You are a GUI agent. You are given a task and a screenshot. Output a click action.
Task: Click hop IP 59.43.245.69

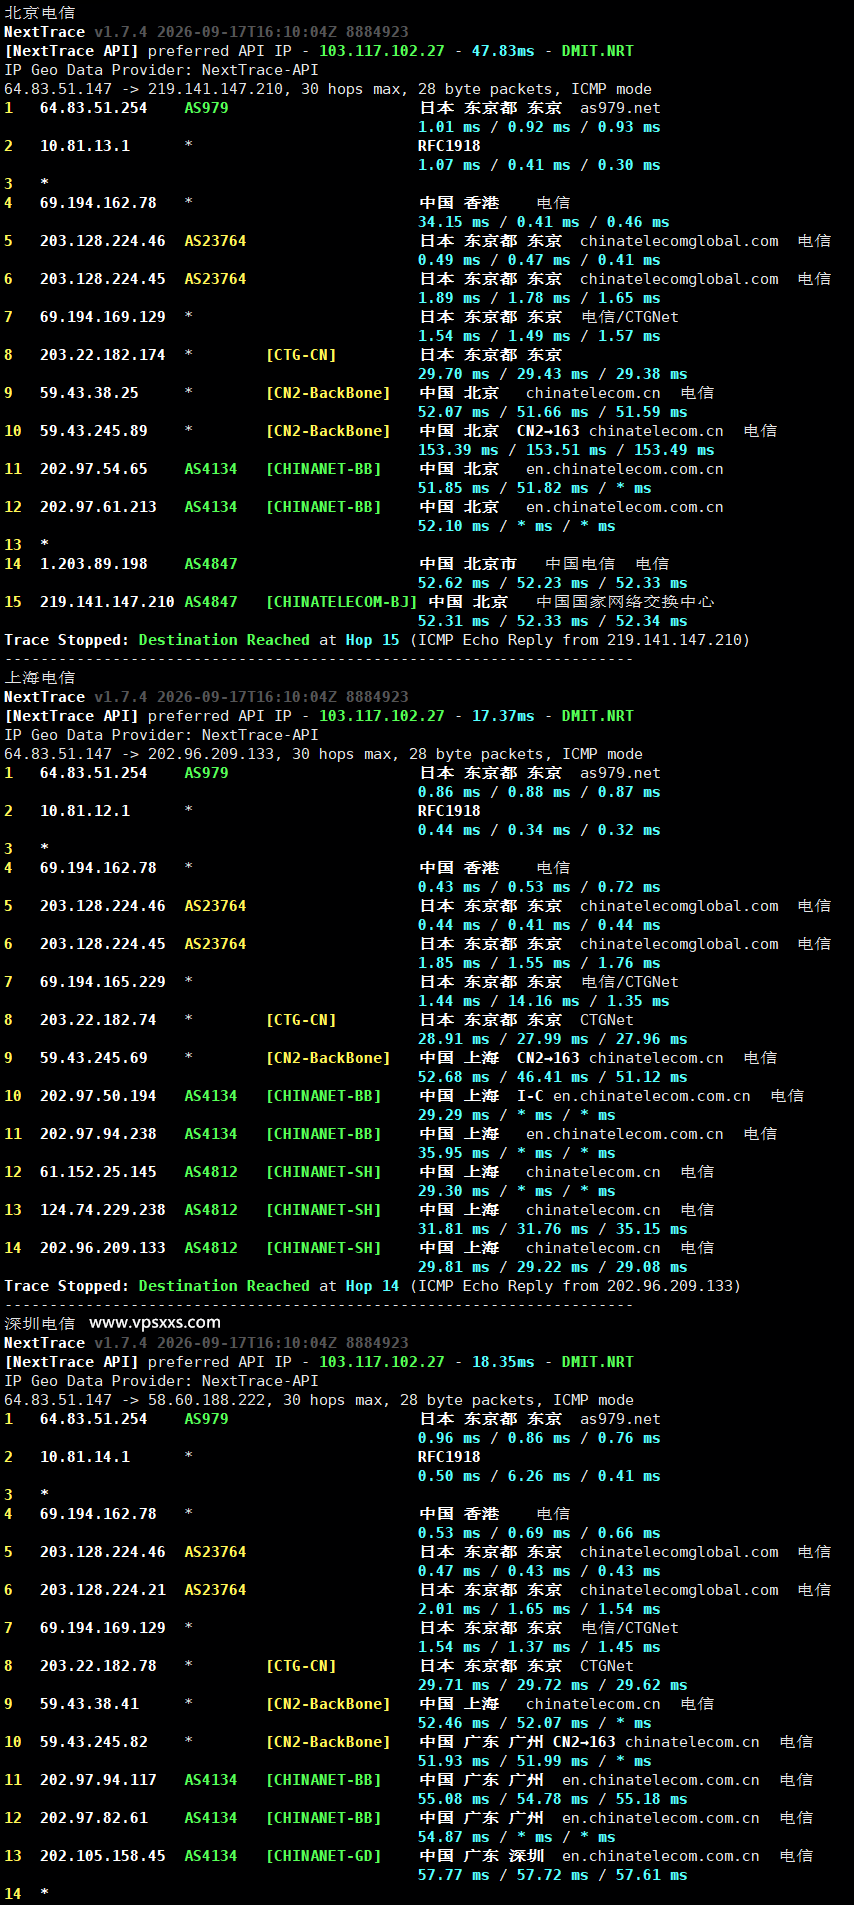(x=94, y=1058)
